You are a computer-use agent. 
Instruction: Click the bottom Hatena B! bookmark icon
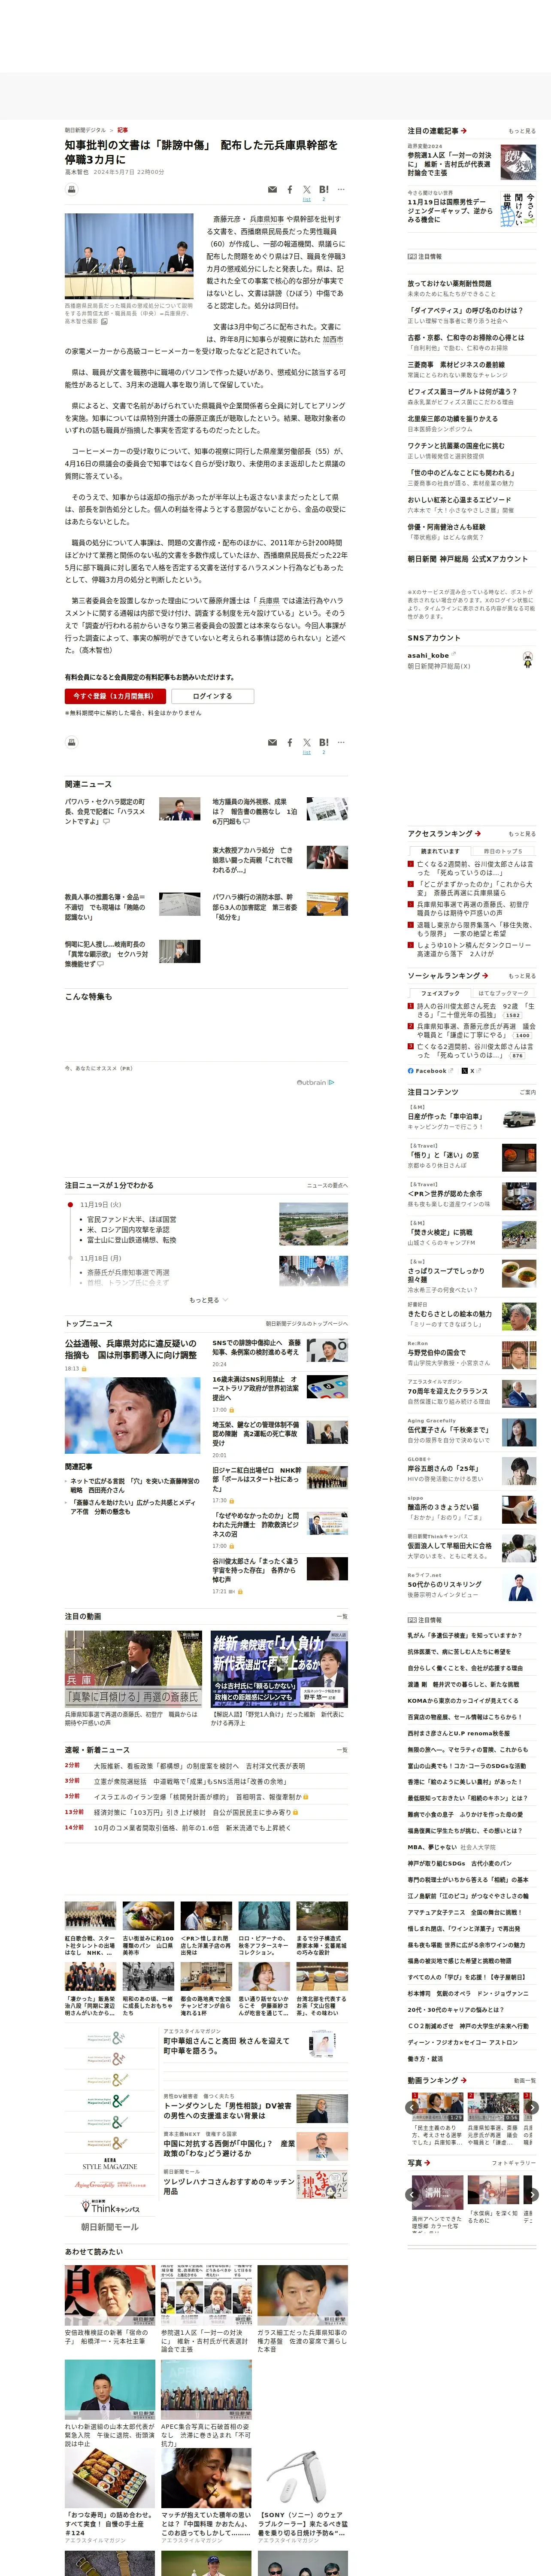pos(324,742)
